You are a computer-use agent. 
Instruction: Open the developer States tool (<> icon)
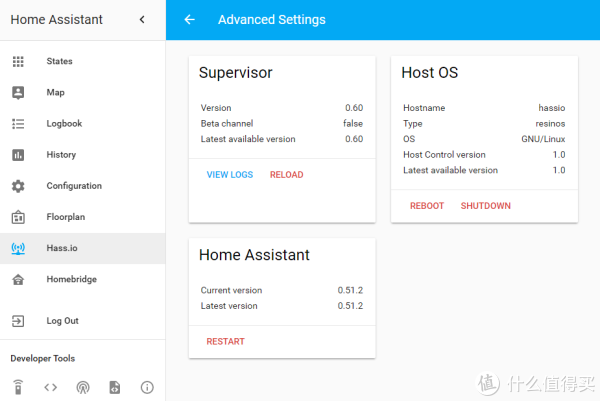(x=50, y=387)
